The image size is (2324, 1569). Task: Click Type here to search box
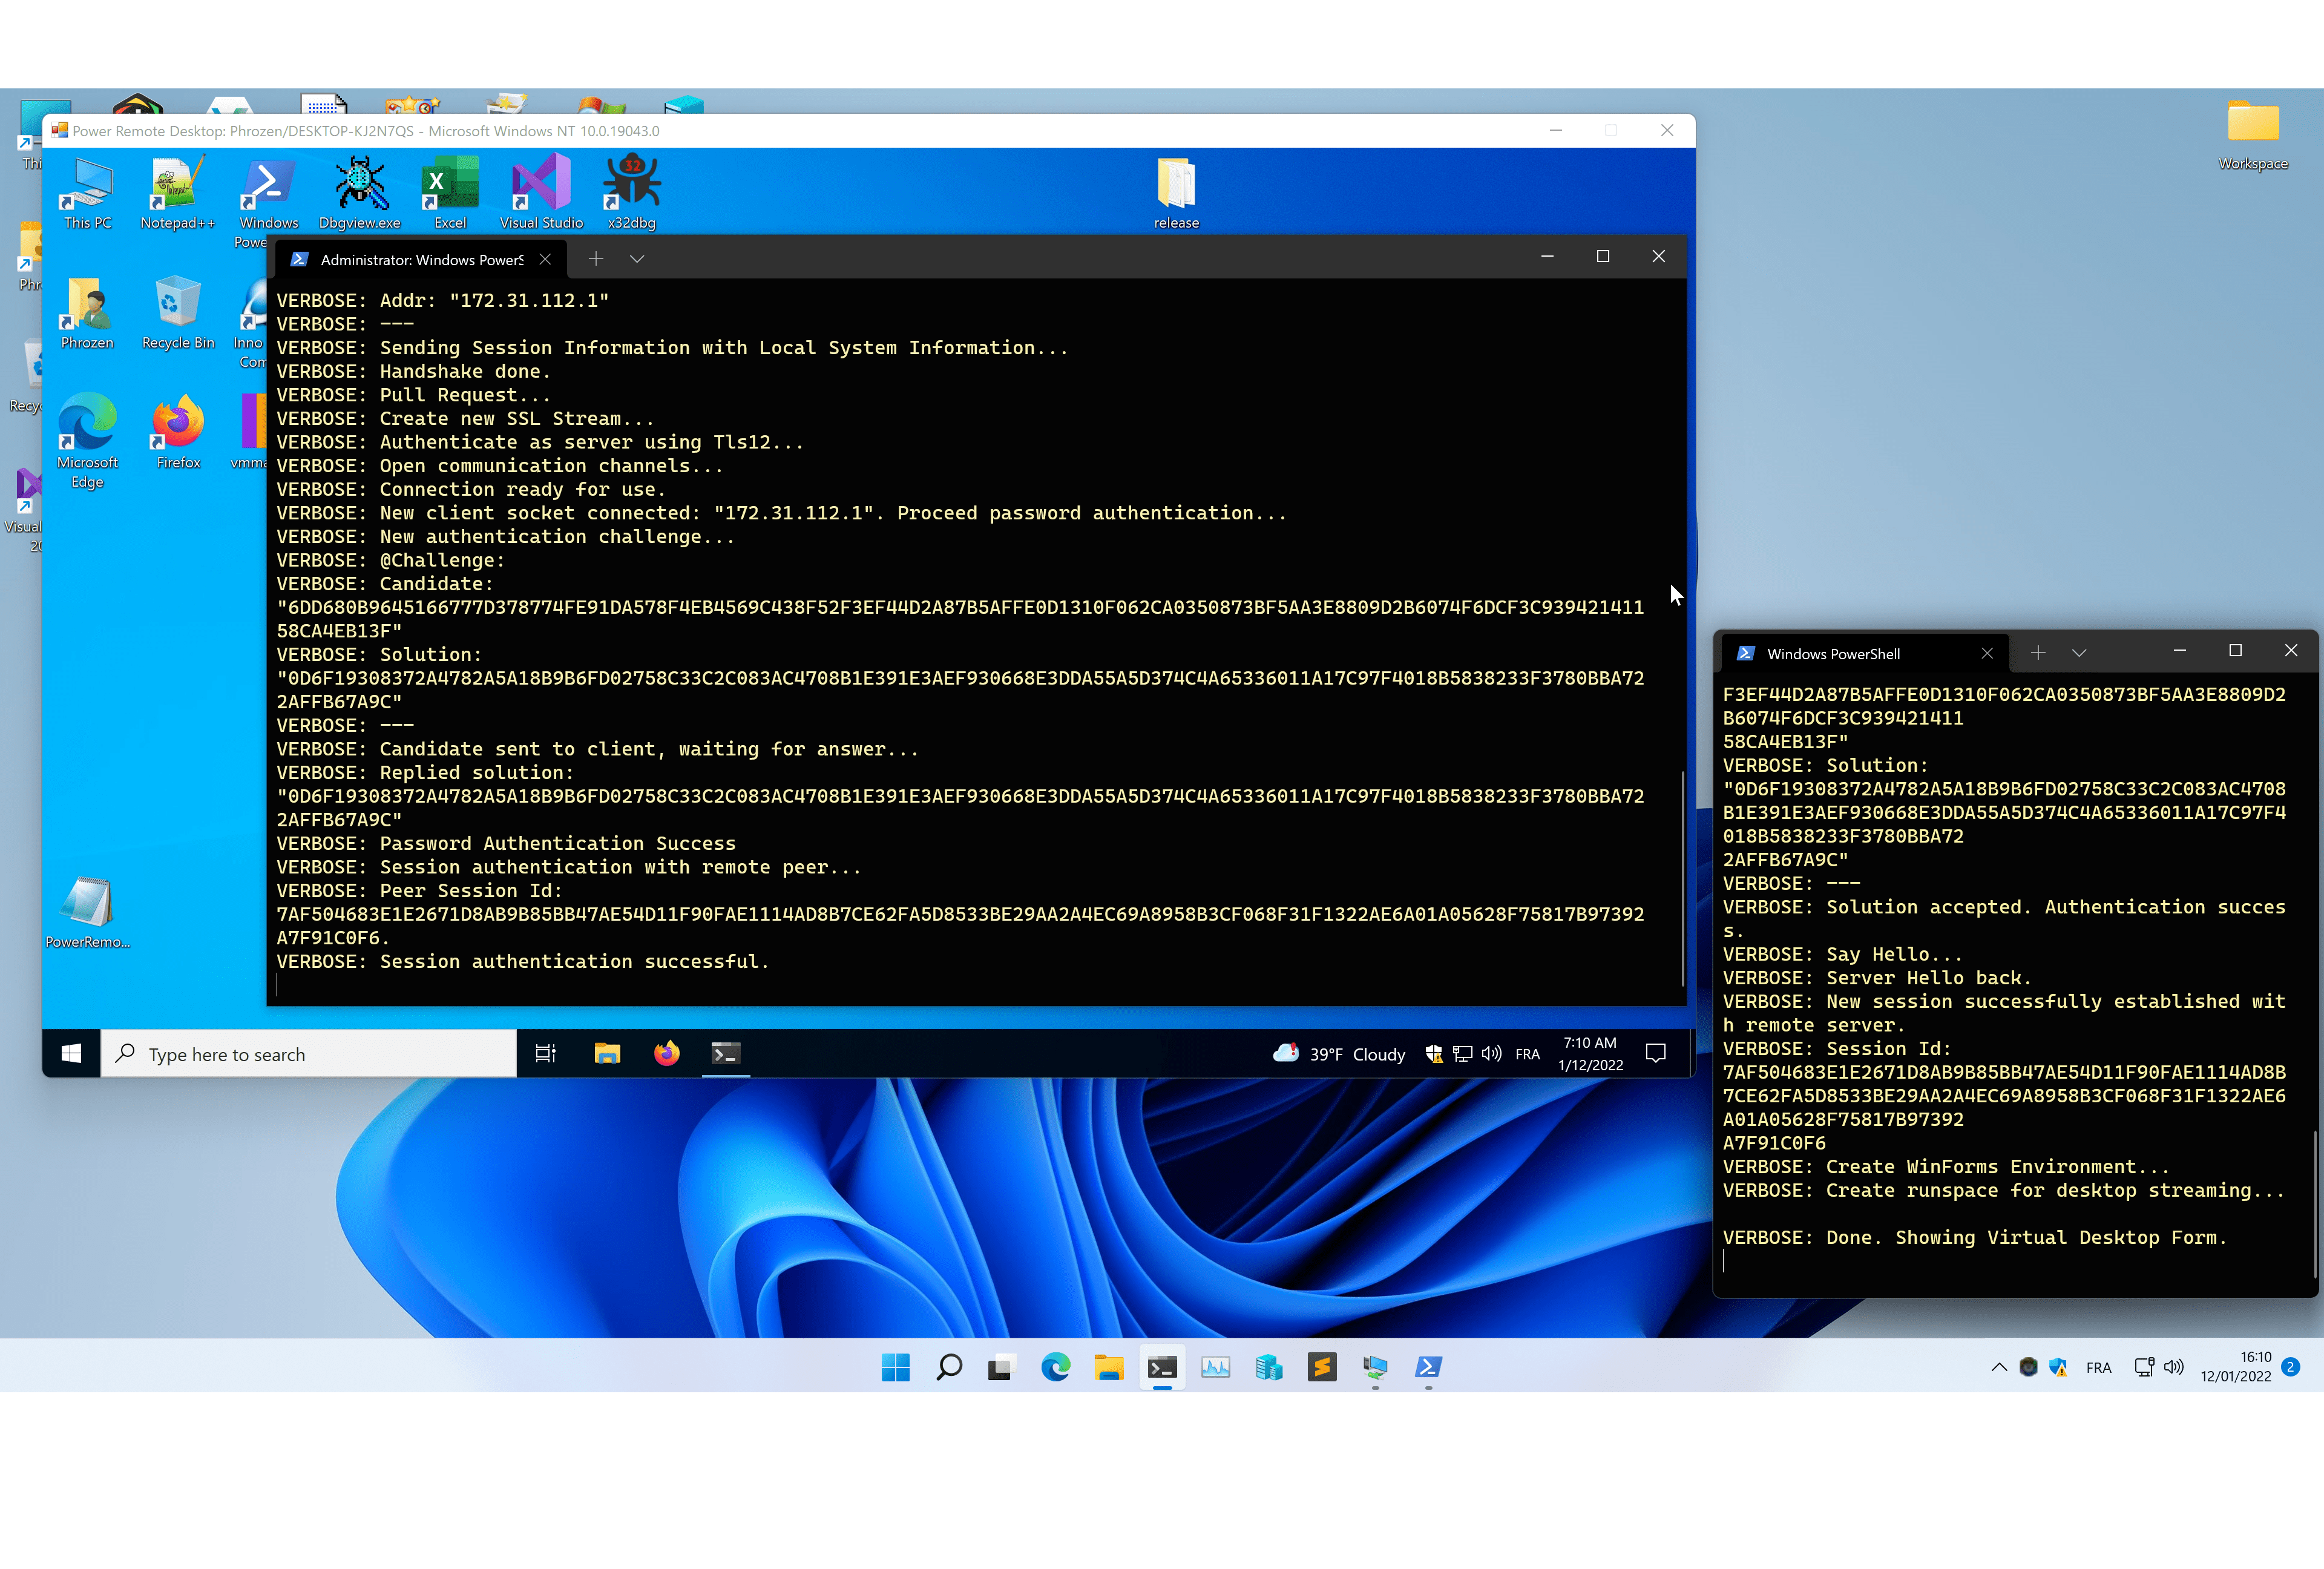pyautogui.click(x=309, y=1054)
